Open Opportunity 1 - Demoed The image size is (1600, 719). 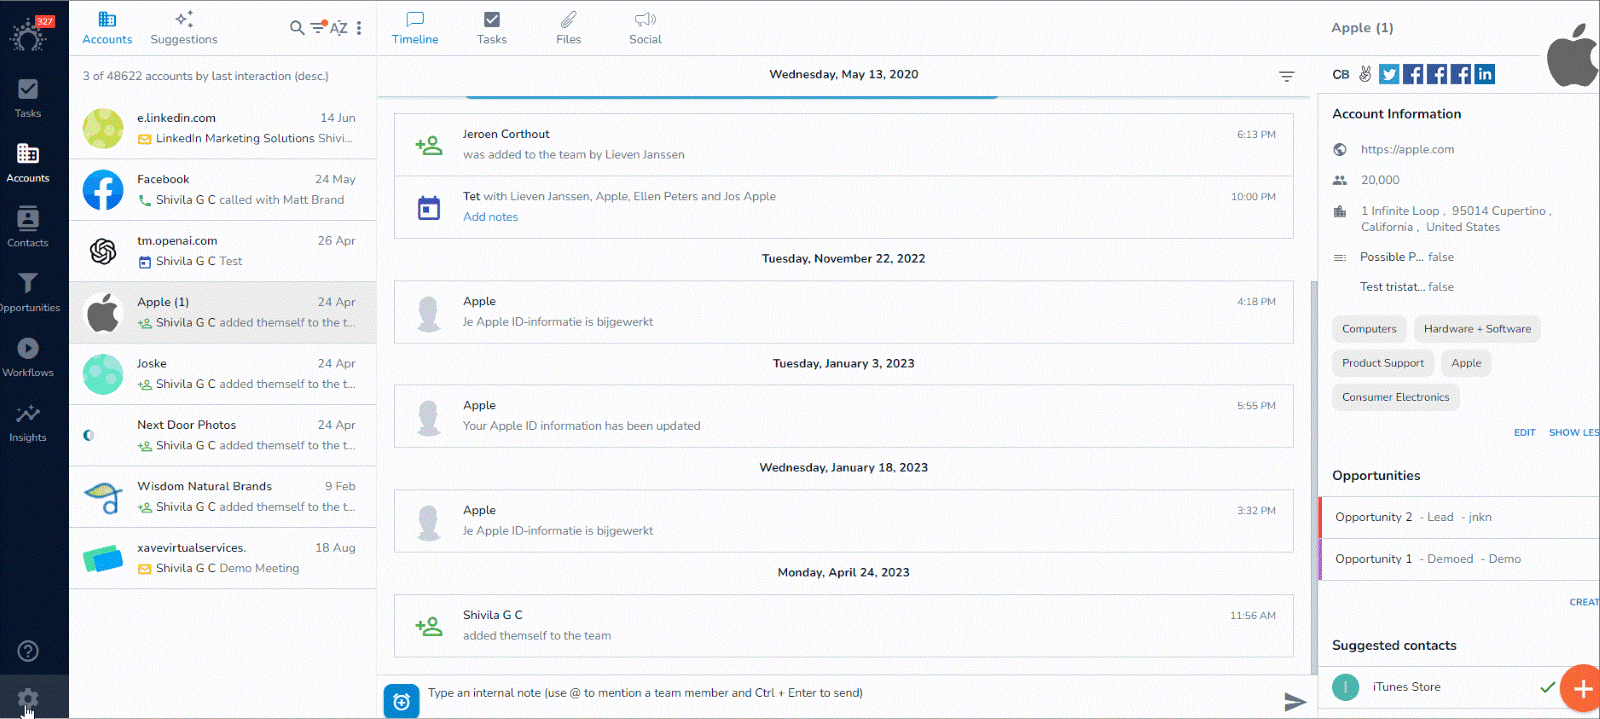[x=1460, y=559]
